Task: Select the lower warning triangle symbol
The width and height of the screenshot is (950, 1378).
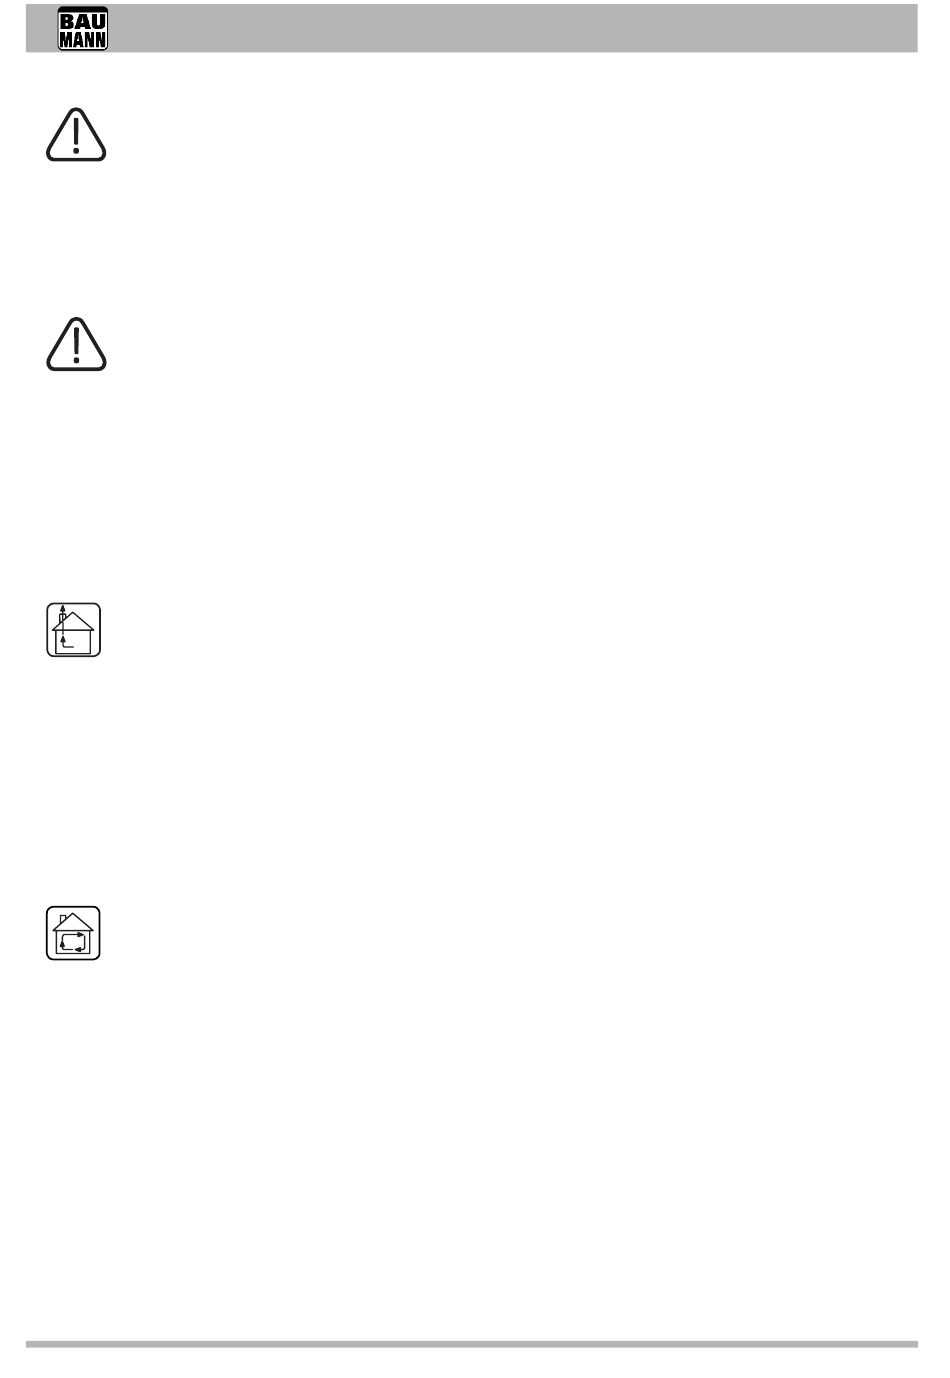Action: pyautogui.click(x=76, y=345)
